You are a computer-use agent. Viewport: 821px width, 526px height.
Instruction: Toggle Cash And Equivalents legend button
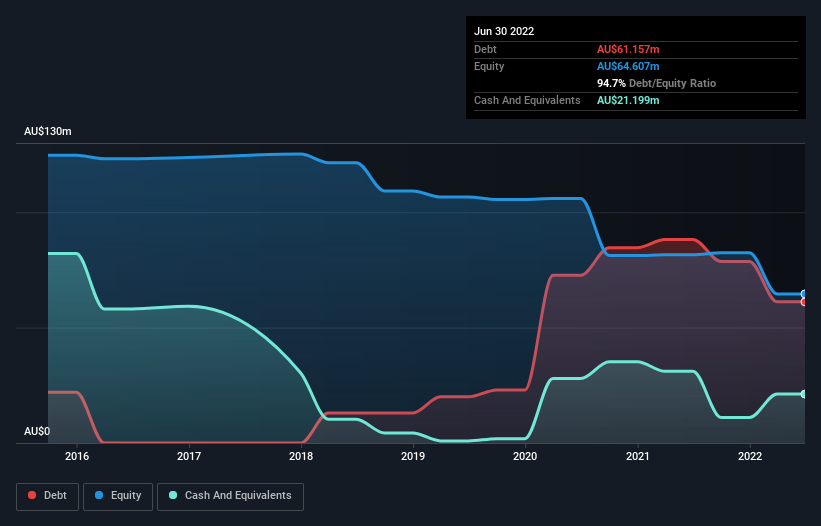pyautogui.click(x=230, y=496)
